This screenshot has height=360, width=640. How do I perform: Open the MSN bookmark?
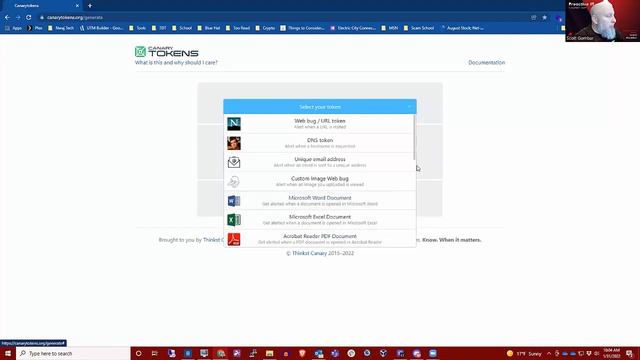(390, 28)
